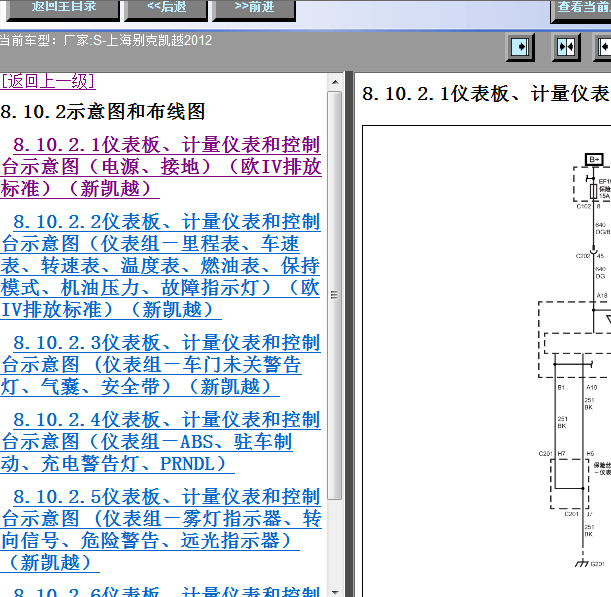Click the right panel title 8.10.2.1仪表板
611x597 pixels.
[486, 94]
